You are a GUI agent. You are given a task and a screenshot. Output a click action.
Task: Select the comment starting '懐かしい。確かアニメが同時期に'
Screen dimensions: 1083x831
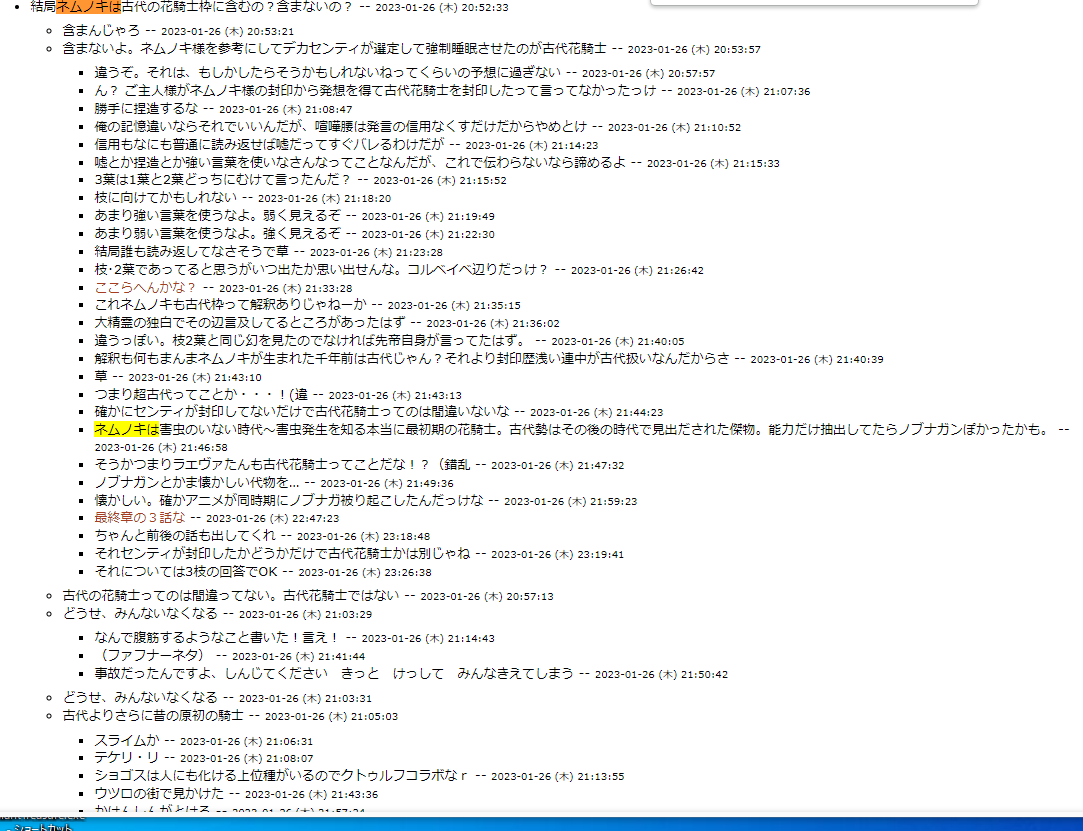click(289, 499)
